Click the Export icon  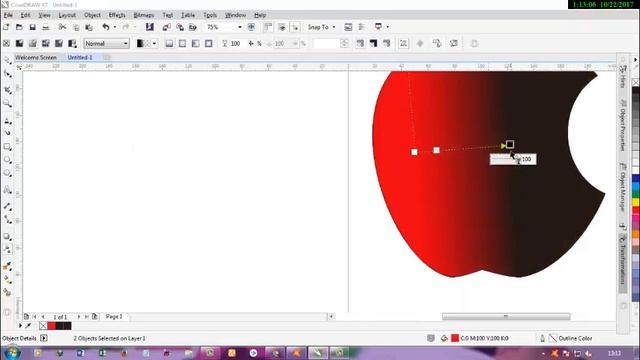[180, 27]
